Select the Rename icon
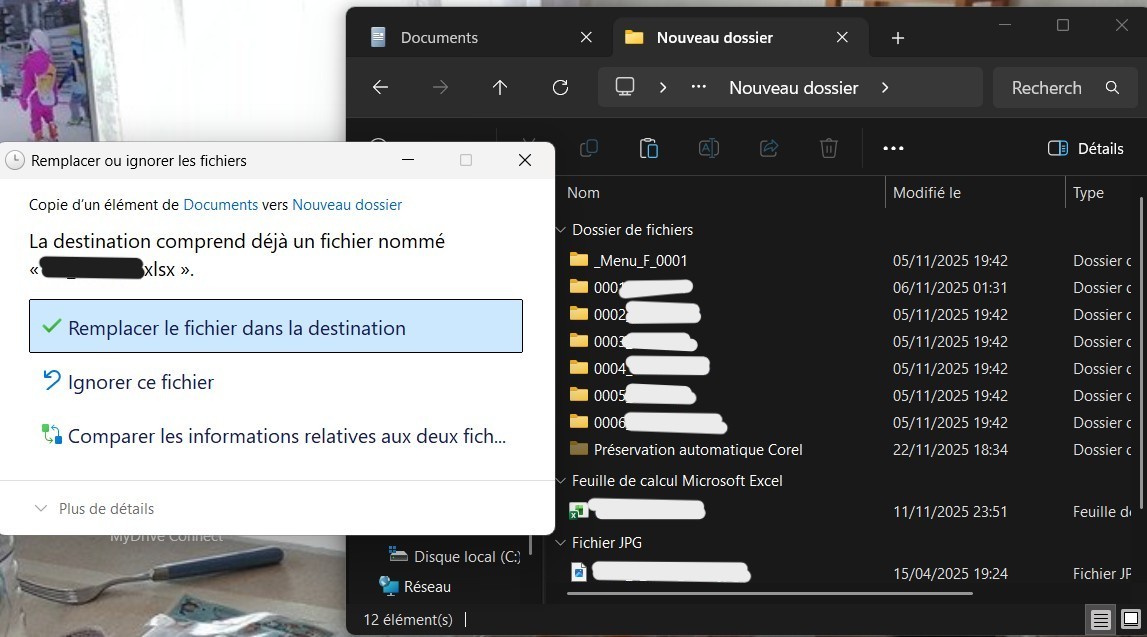Viewport: 1147px width, 637px height. tap(709, 147)
